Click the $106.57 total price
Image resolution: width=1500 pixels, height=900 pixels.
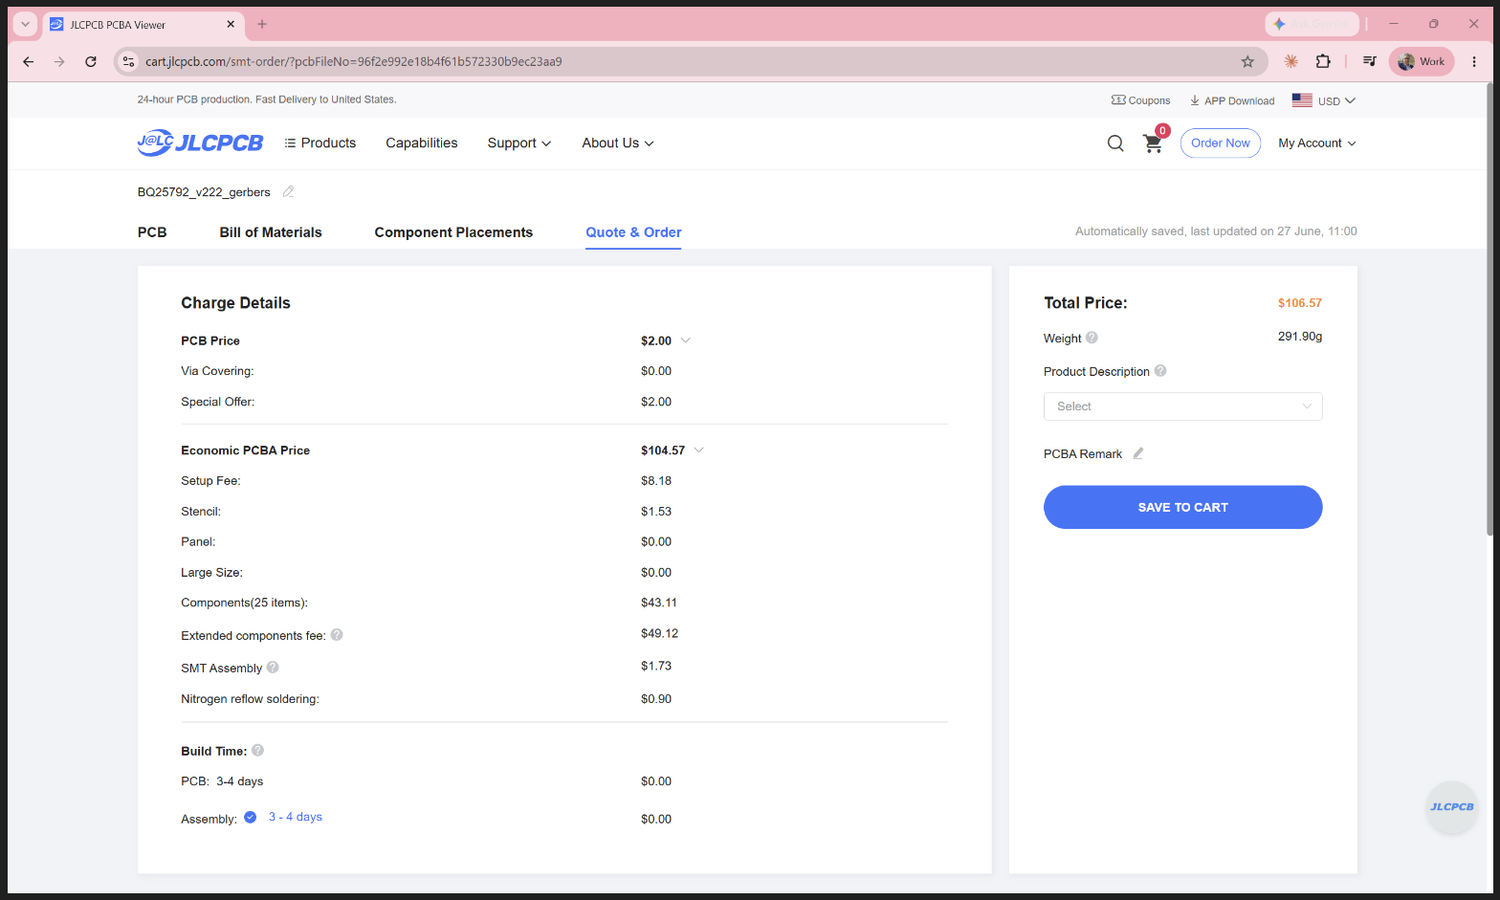click(1300, 303)
